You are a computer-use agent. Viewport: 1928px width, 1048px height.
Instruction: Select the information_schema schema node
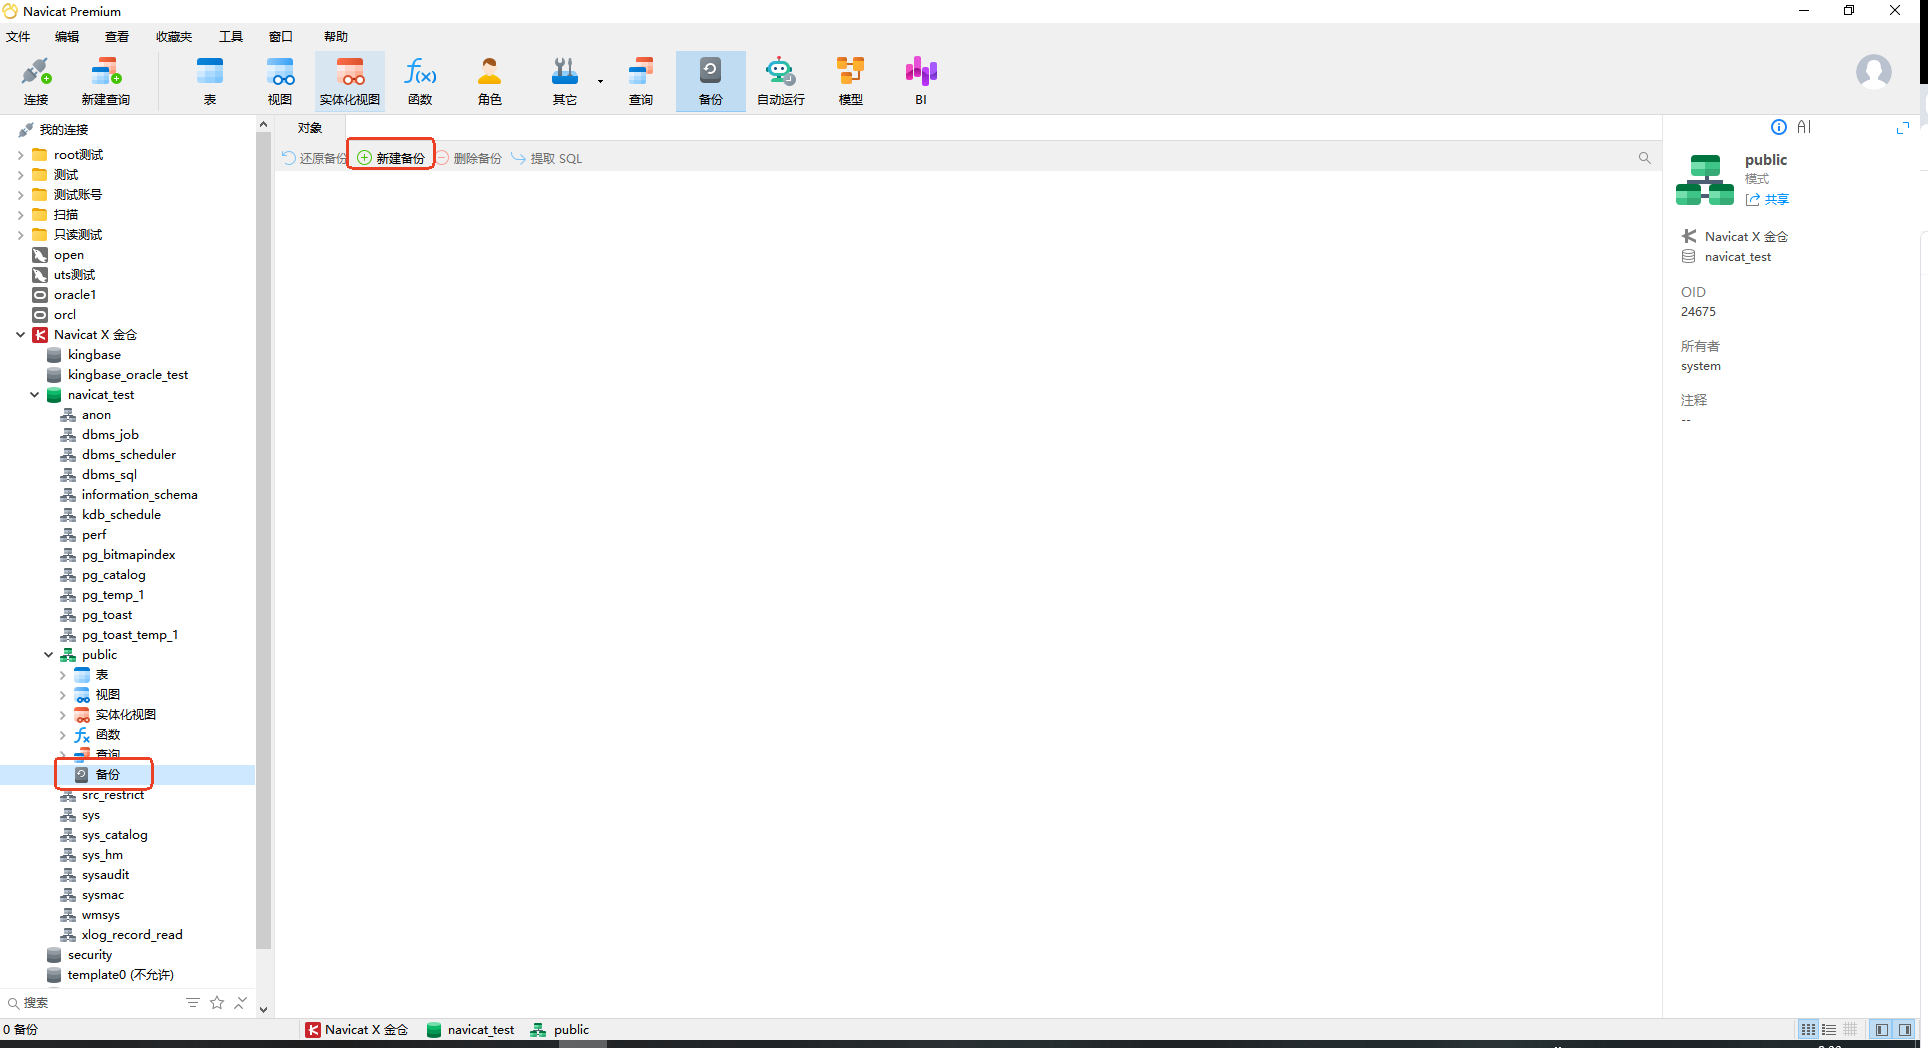(x=140, y=495)
